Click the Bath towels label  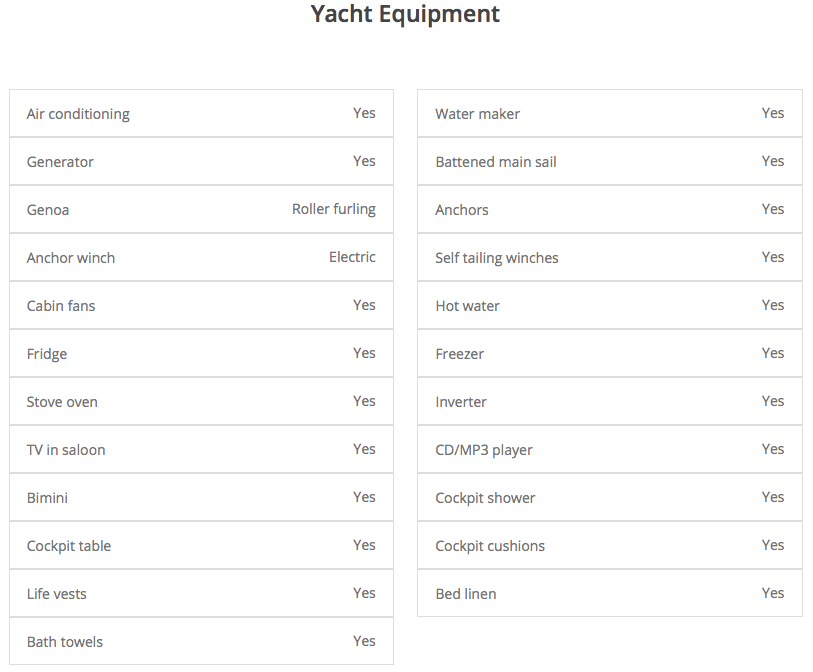65,642
